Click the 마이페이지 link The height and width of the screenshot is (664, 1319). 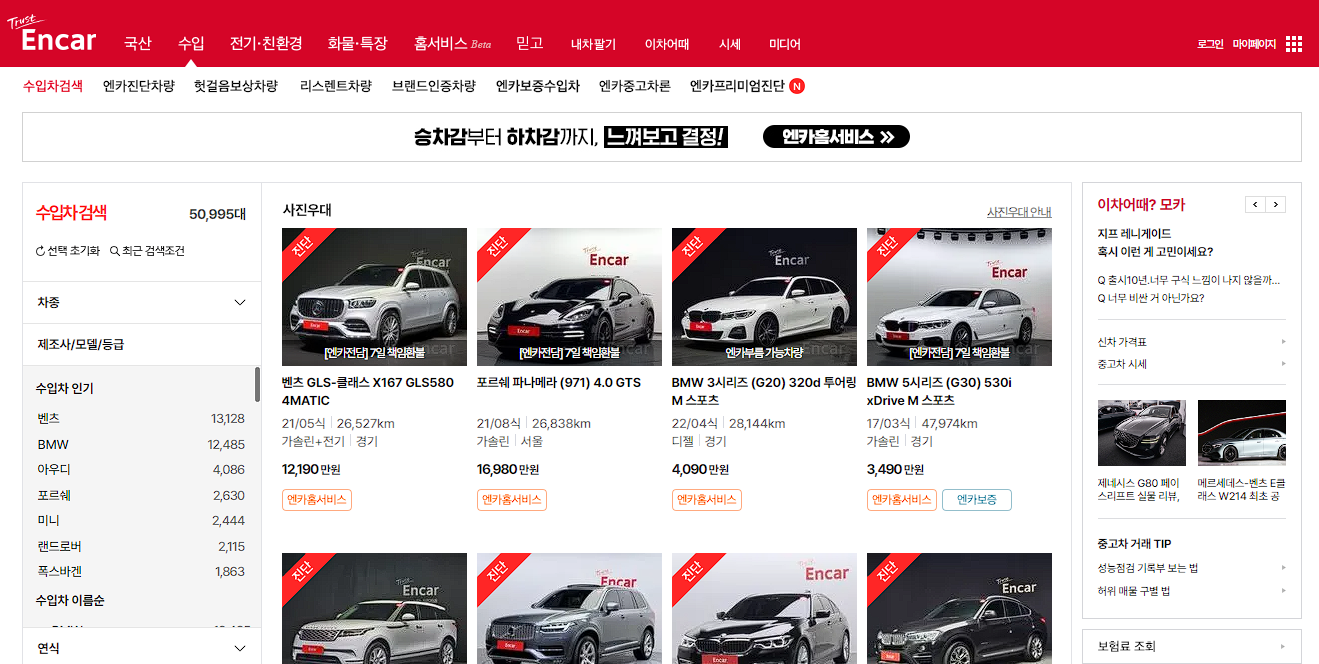click(1254, 44)
